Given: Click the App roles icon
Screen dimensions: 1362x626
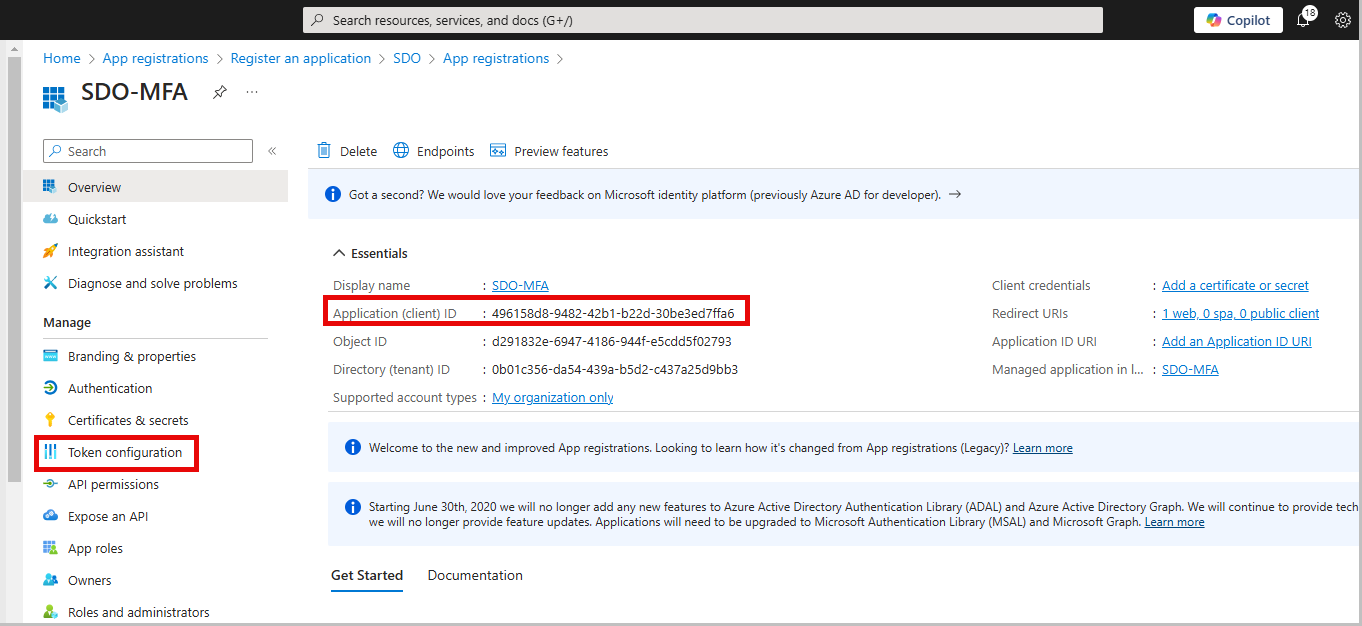Looking at the screenshot, I should 50,548.
